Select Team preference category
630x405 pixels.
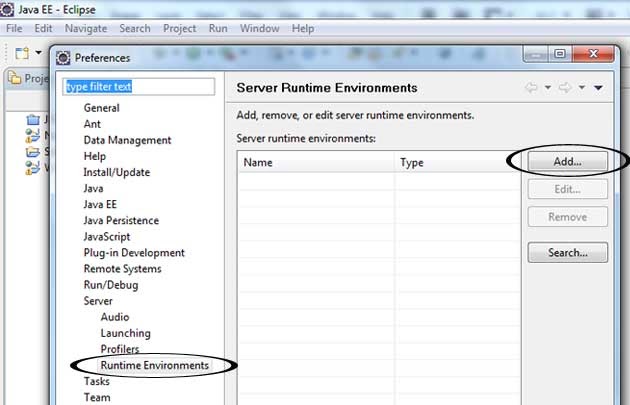coord(97,397)
